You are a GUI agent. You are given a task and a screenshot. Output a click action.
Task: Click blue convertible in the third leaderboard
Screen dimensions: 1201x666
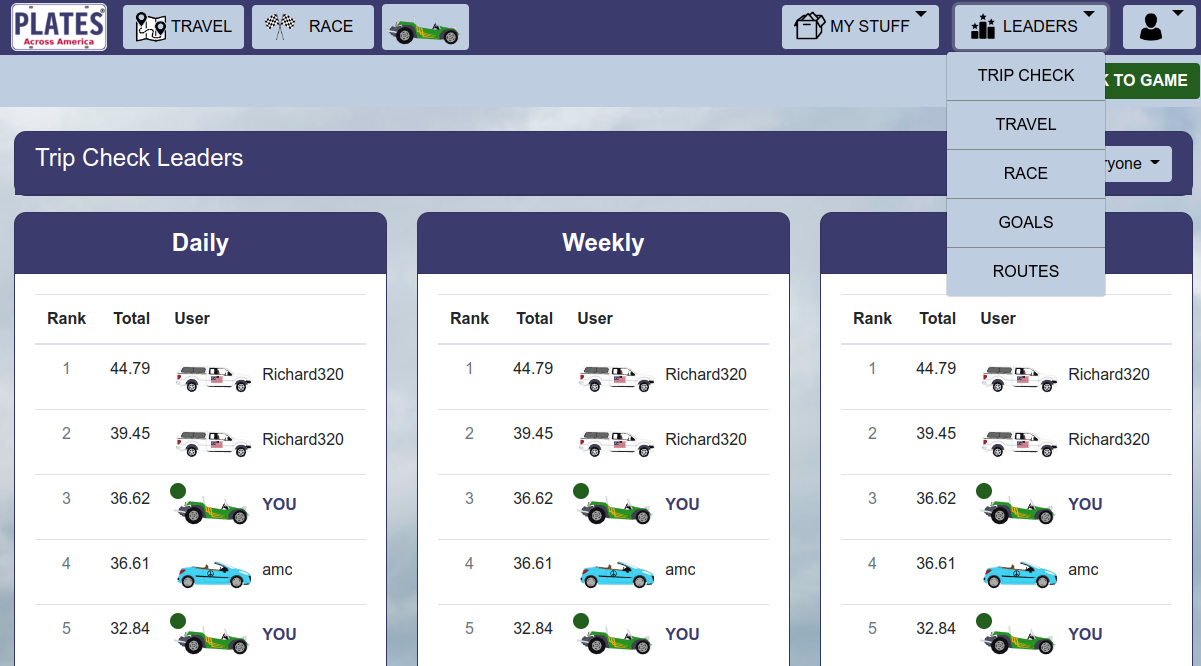[x=1019, y=574]
